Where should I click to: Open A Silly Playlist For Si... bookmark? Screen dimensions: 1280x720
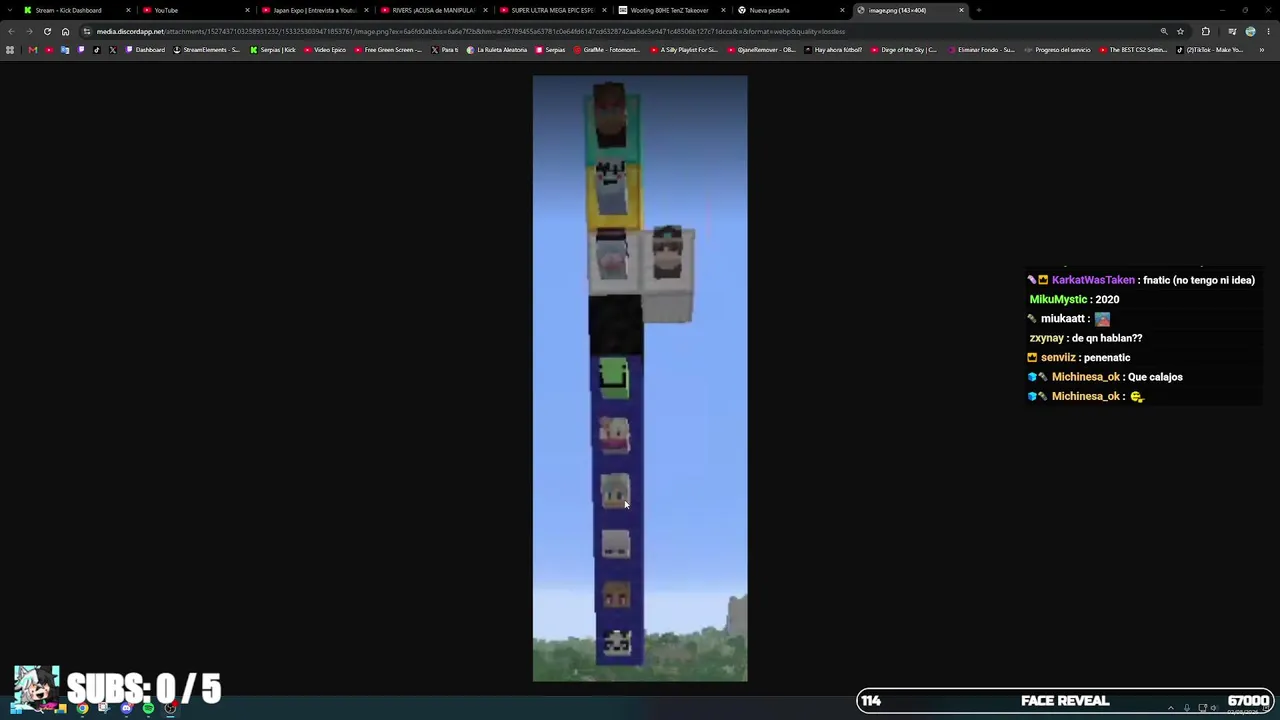(683, 50)
